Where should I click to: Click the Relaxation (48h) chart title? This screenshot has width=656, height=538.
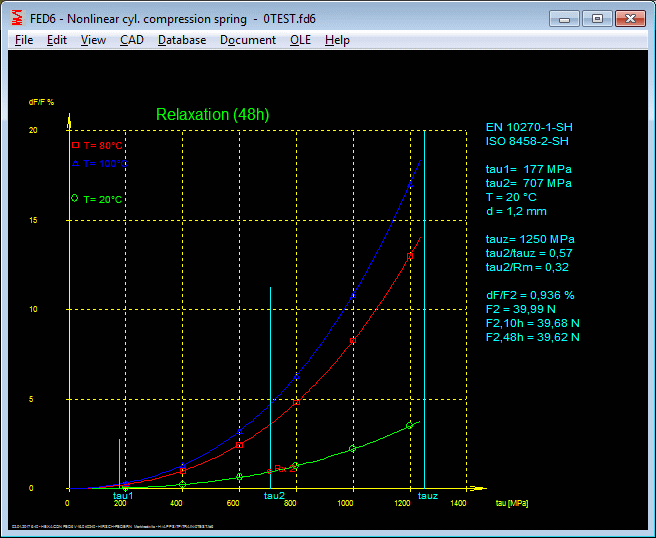[212, 115]
